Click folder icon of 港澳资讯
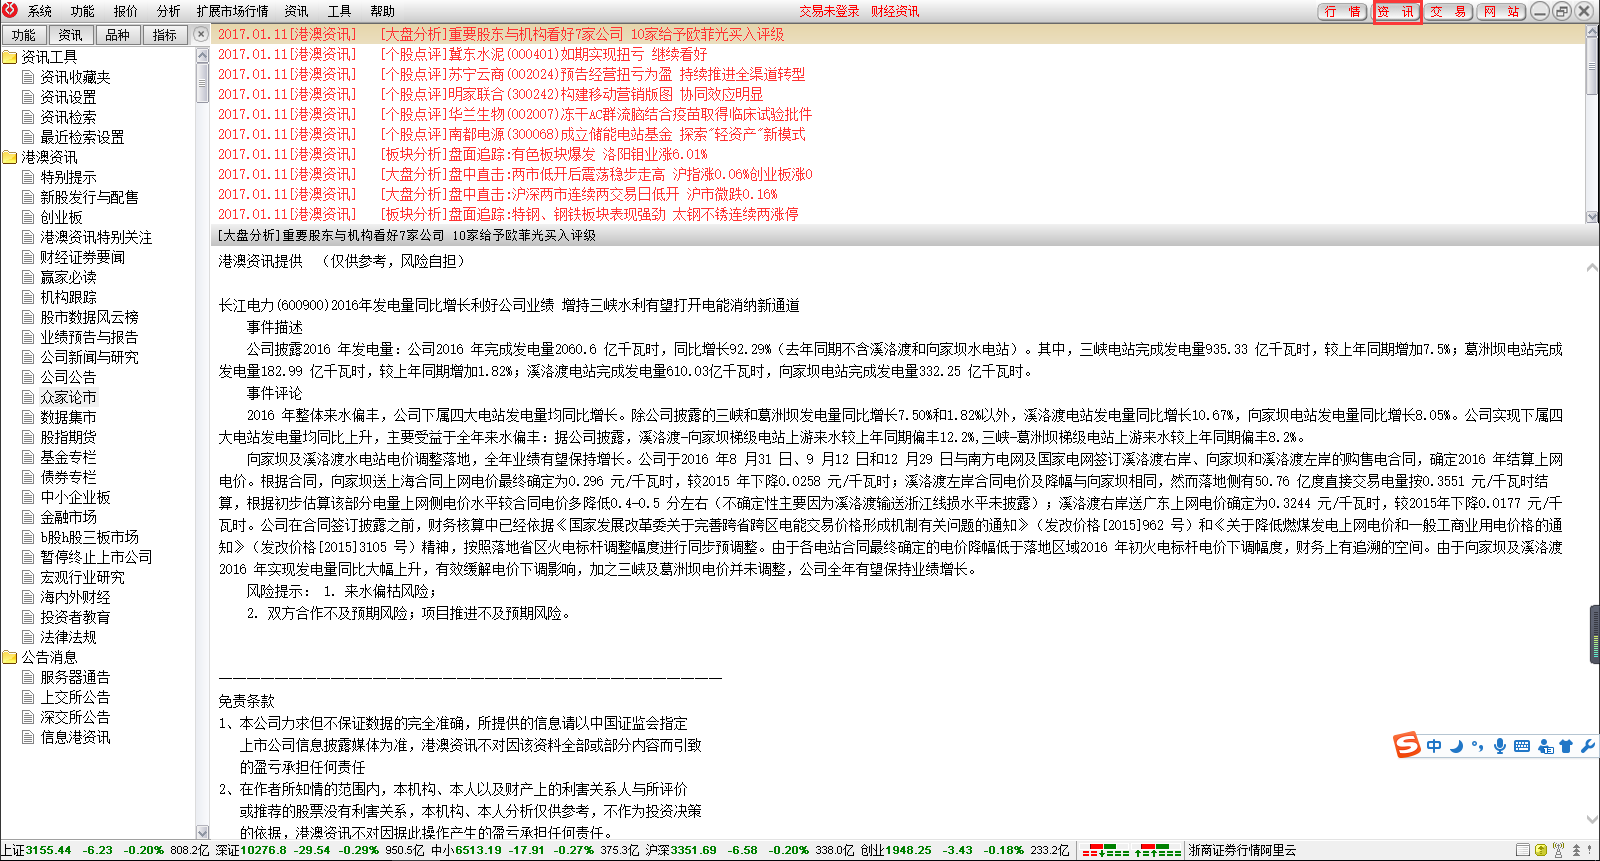1600x861 pixels. 10,157
